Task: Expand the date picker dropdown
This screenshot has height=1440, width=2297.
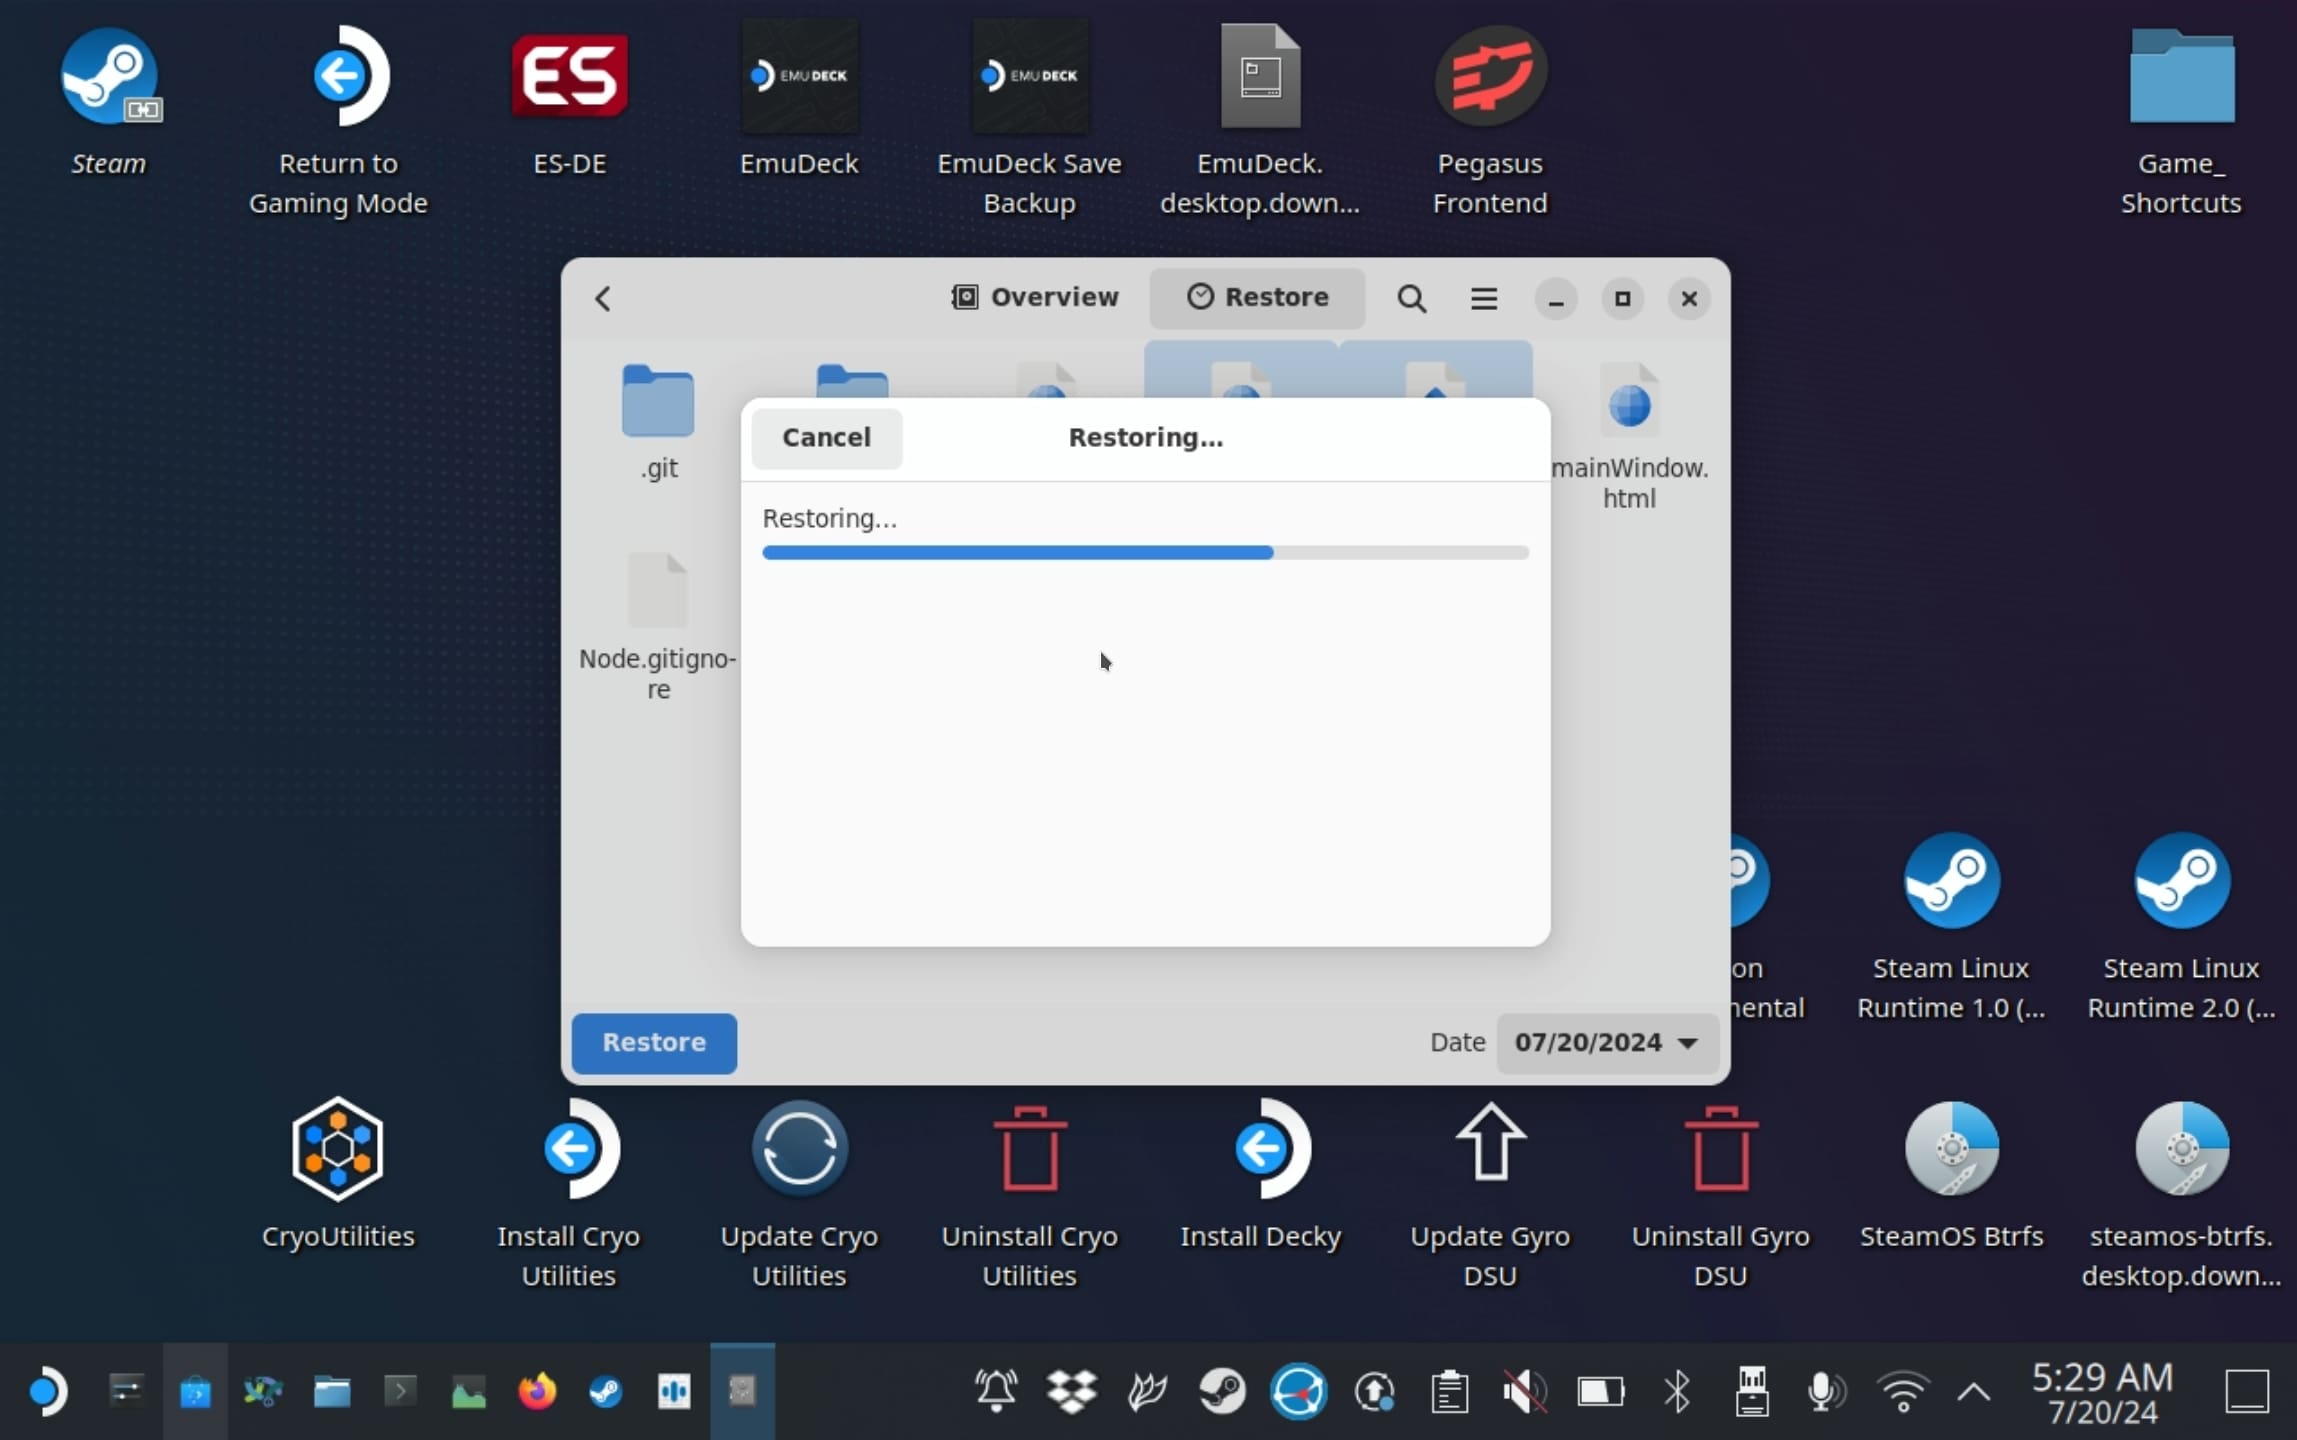Action: (x=1604, y=1042)
